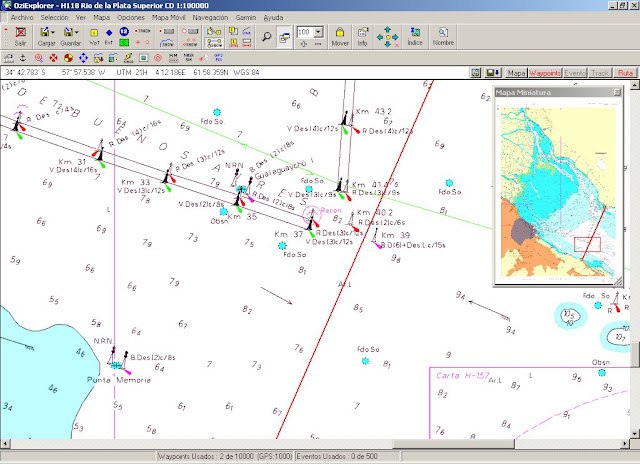Viewport: 640px width, 464px height.
Task: Click the Mapa Miniatura overview thumbnail
Action: tap(558, 191)
